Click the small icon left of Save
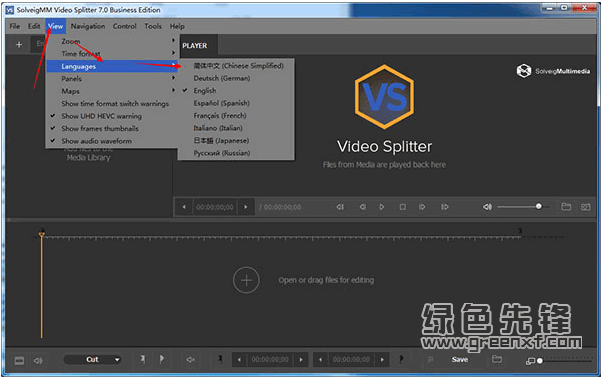Viewport: 601px width, 377px height. (x=430, y=359)
